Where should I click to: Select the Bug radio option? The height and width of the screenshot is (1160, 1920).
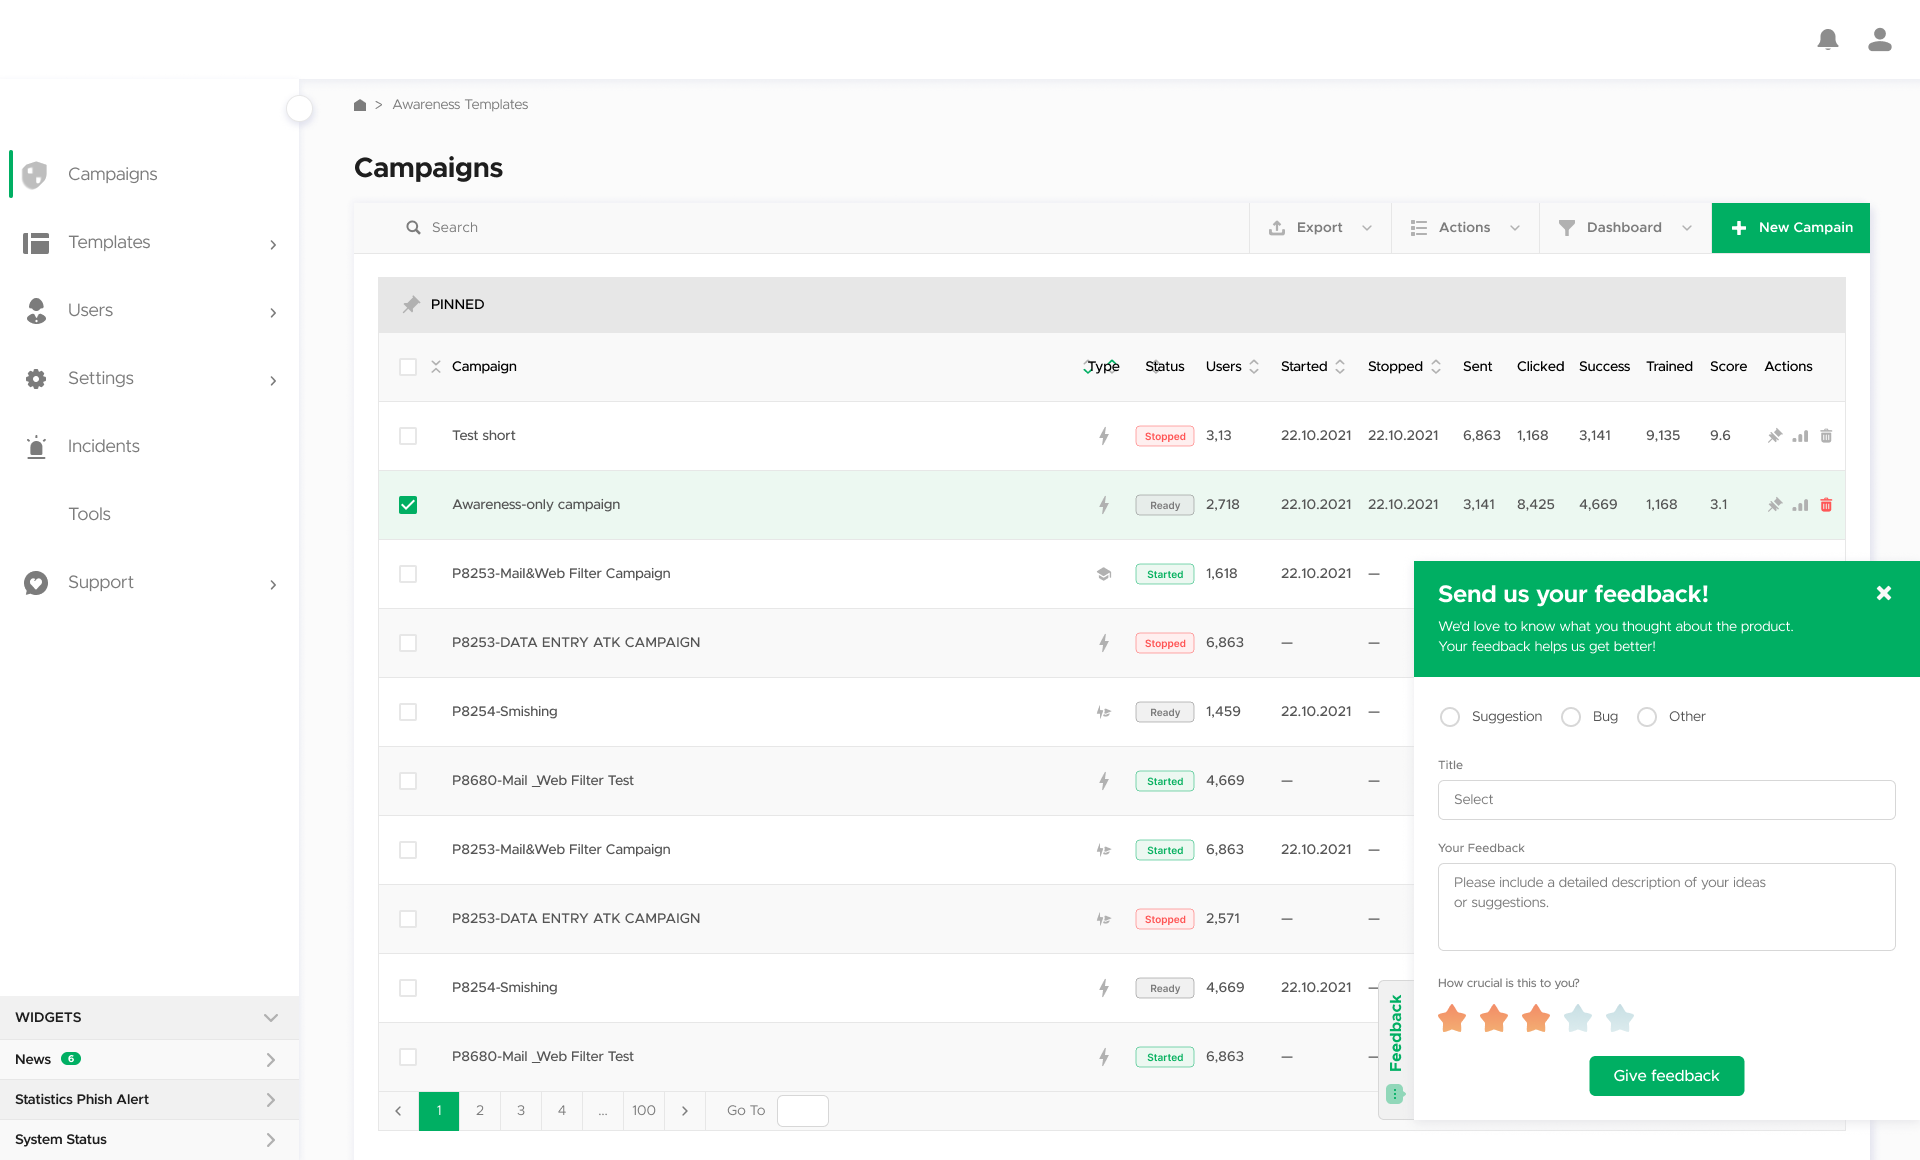1571,717
